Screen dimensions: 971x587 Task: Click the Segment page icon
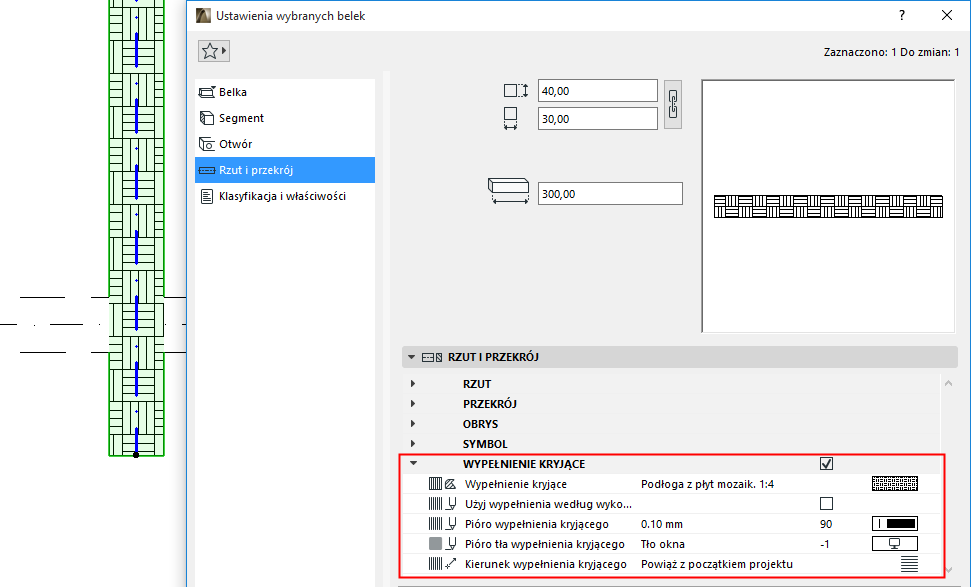[207, 118]
